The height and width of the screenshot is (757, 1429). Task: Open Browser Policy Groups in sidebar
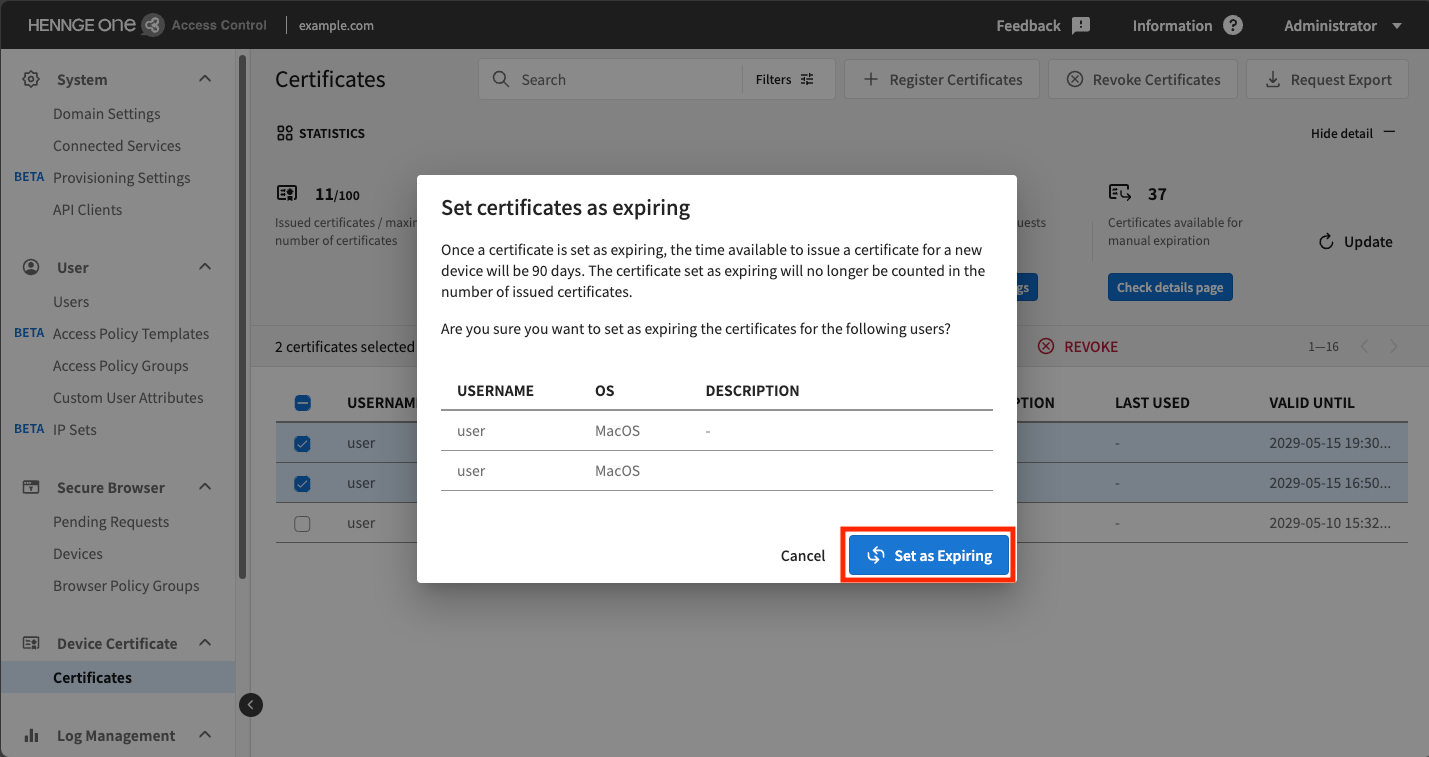[x=126, y=586]
